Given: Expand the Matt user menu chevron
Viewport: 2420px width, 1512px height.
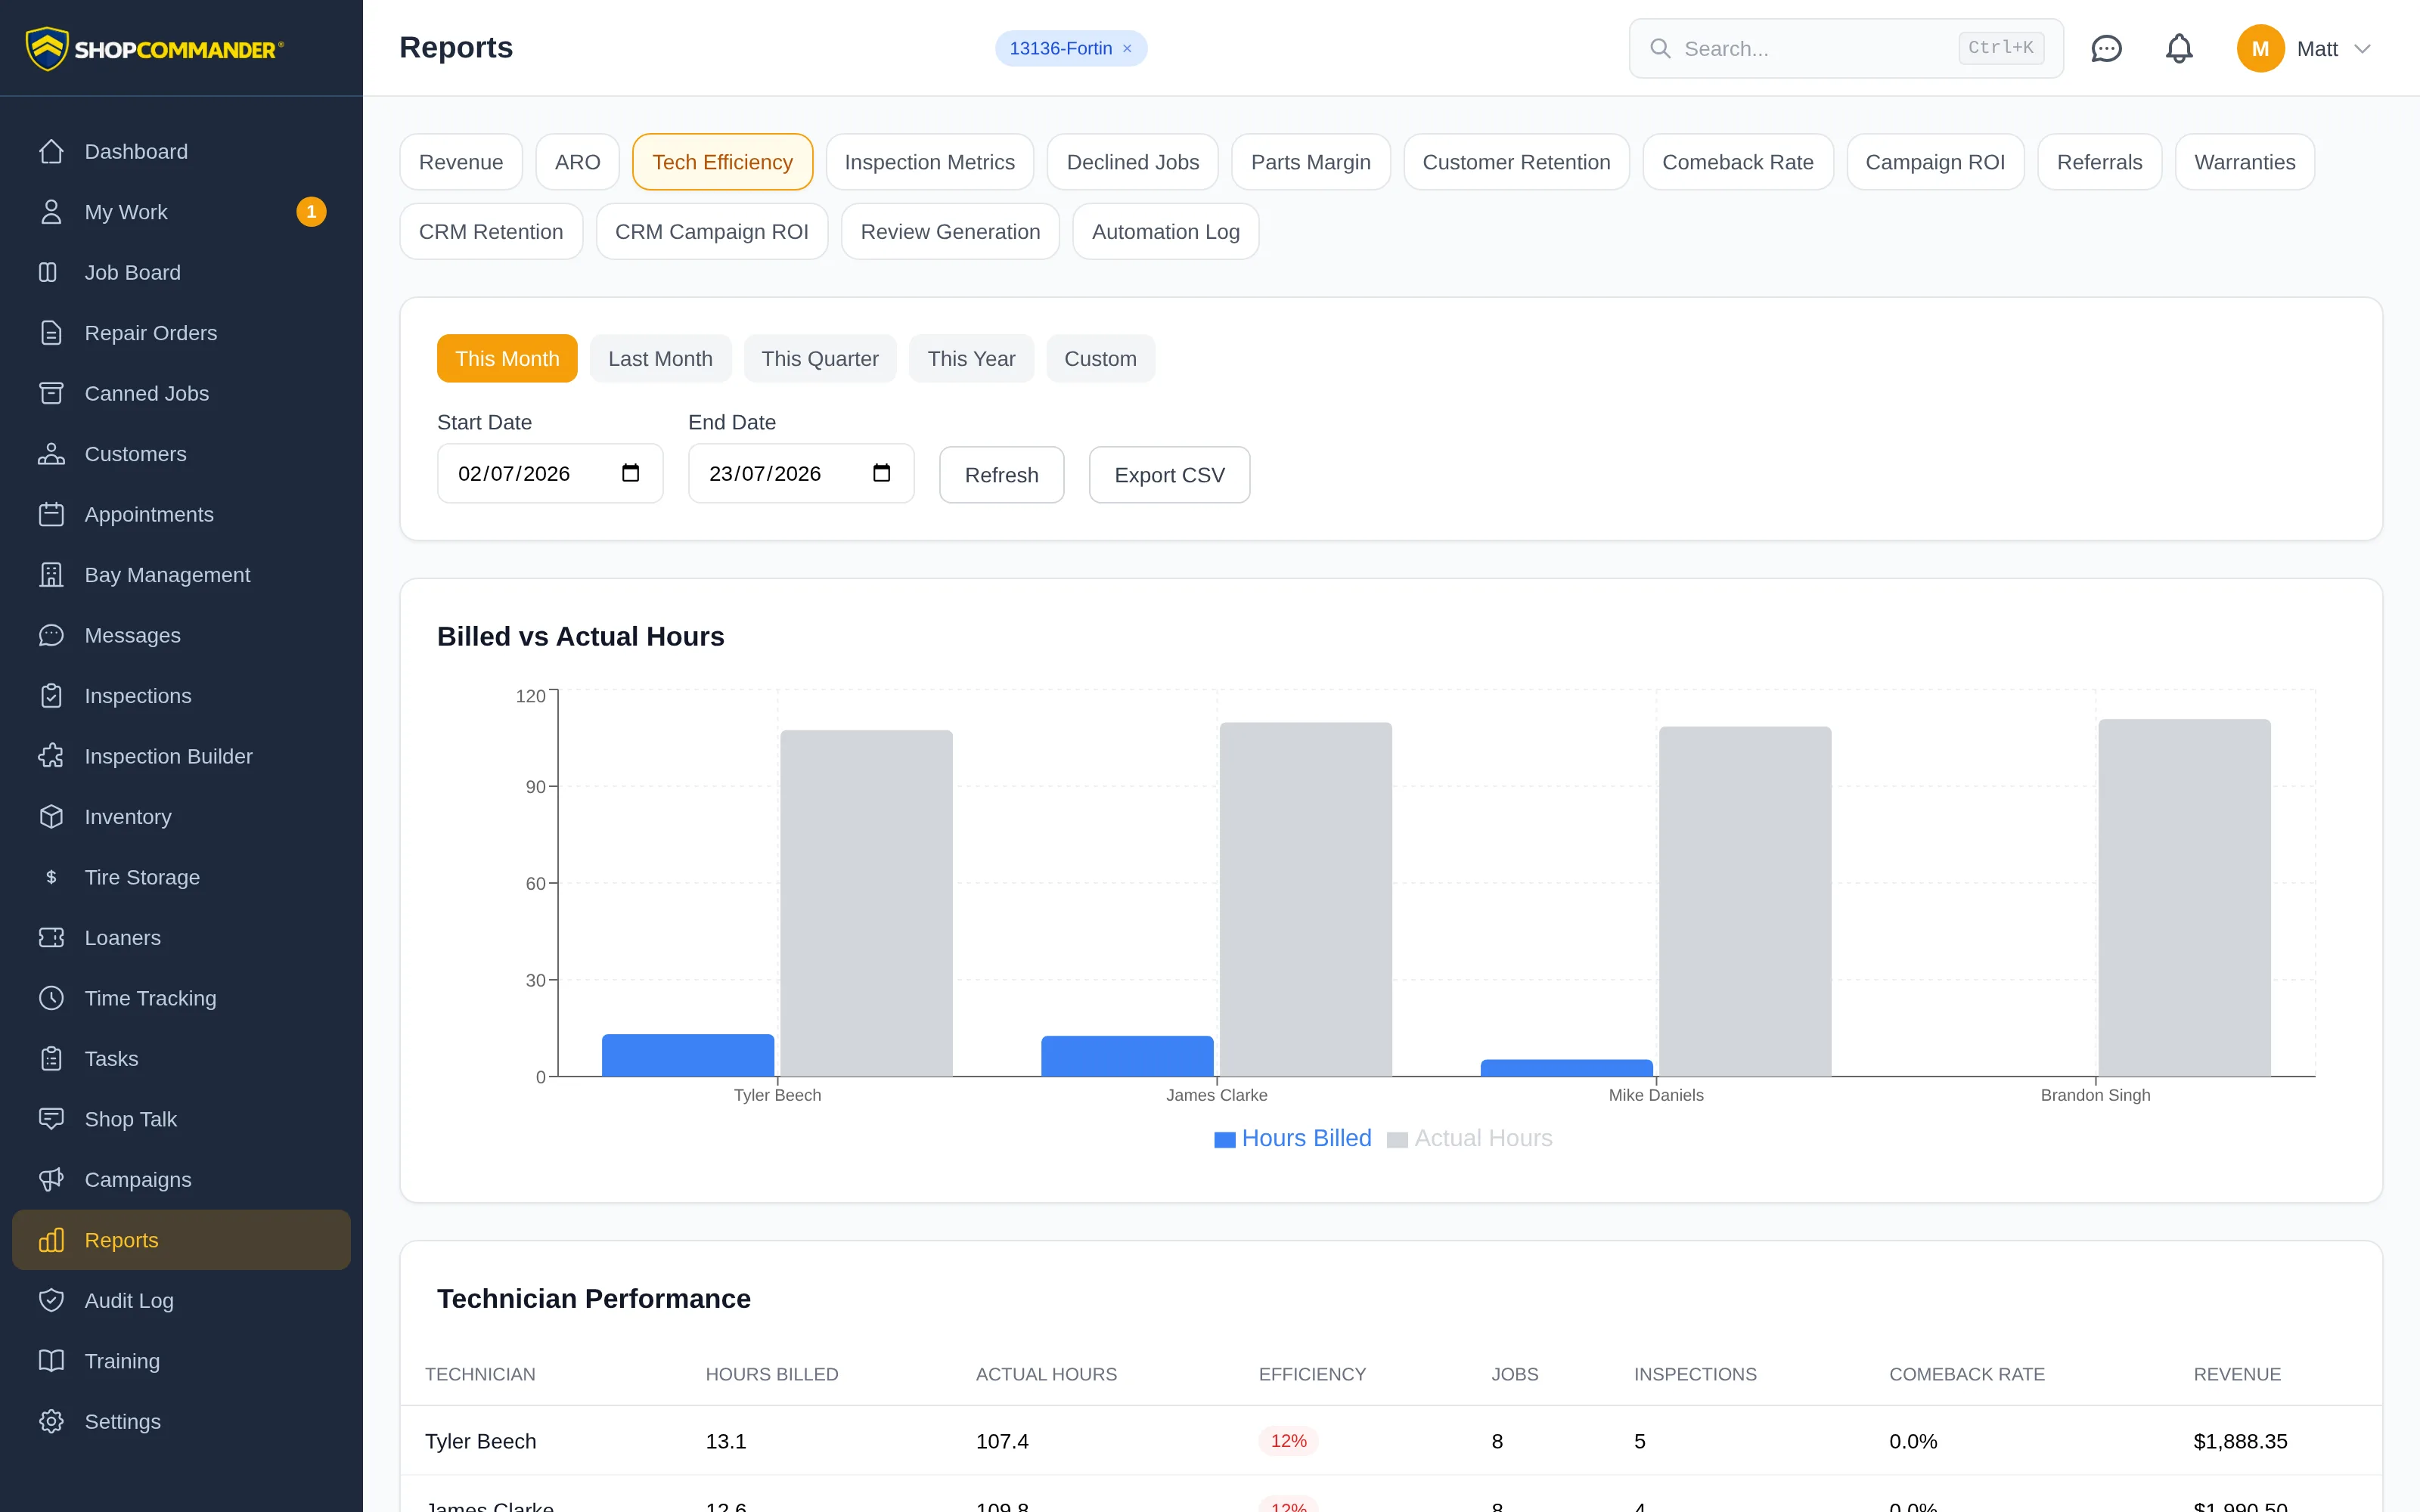Looking at the screenshot, I should click(2362, 49).
